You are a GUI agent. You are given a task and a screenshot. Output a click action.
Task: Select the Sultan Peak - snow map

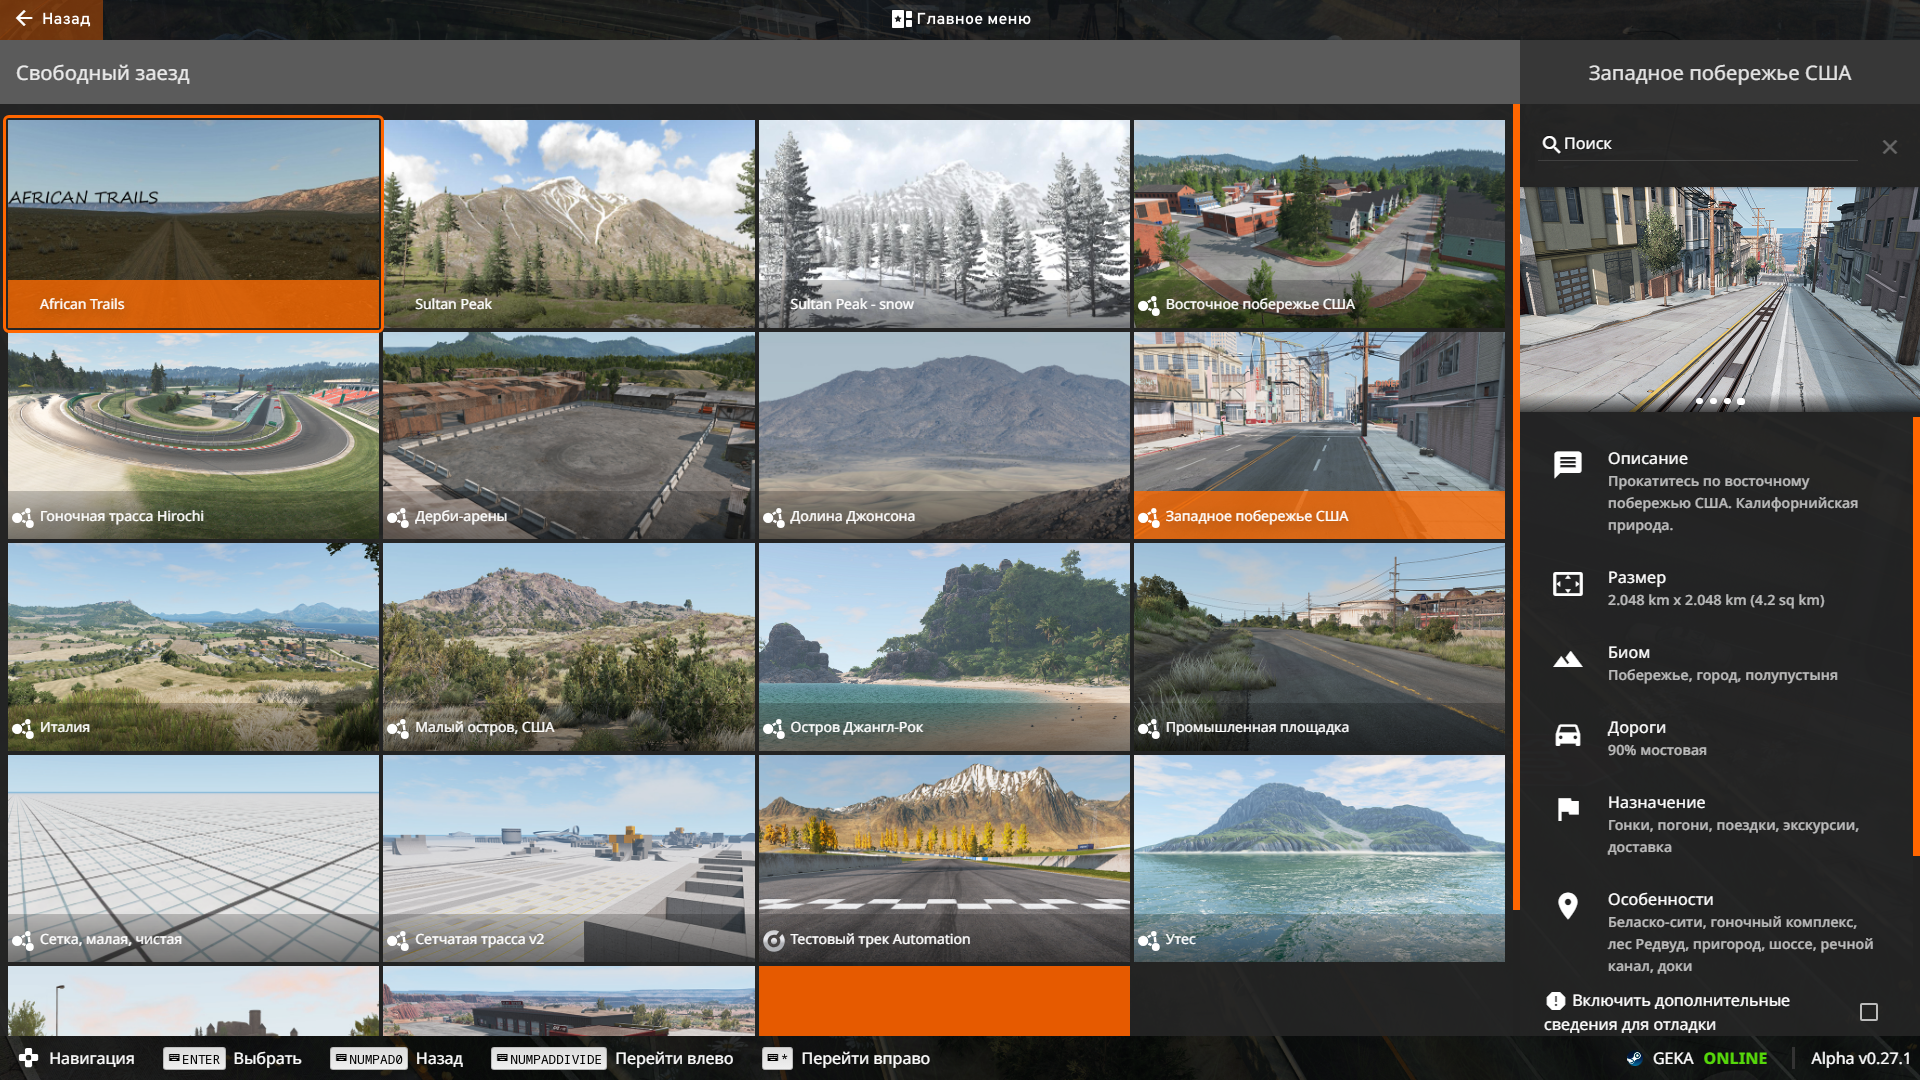click(943, 223)
